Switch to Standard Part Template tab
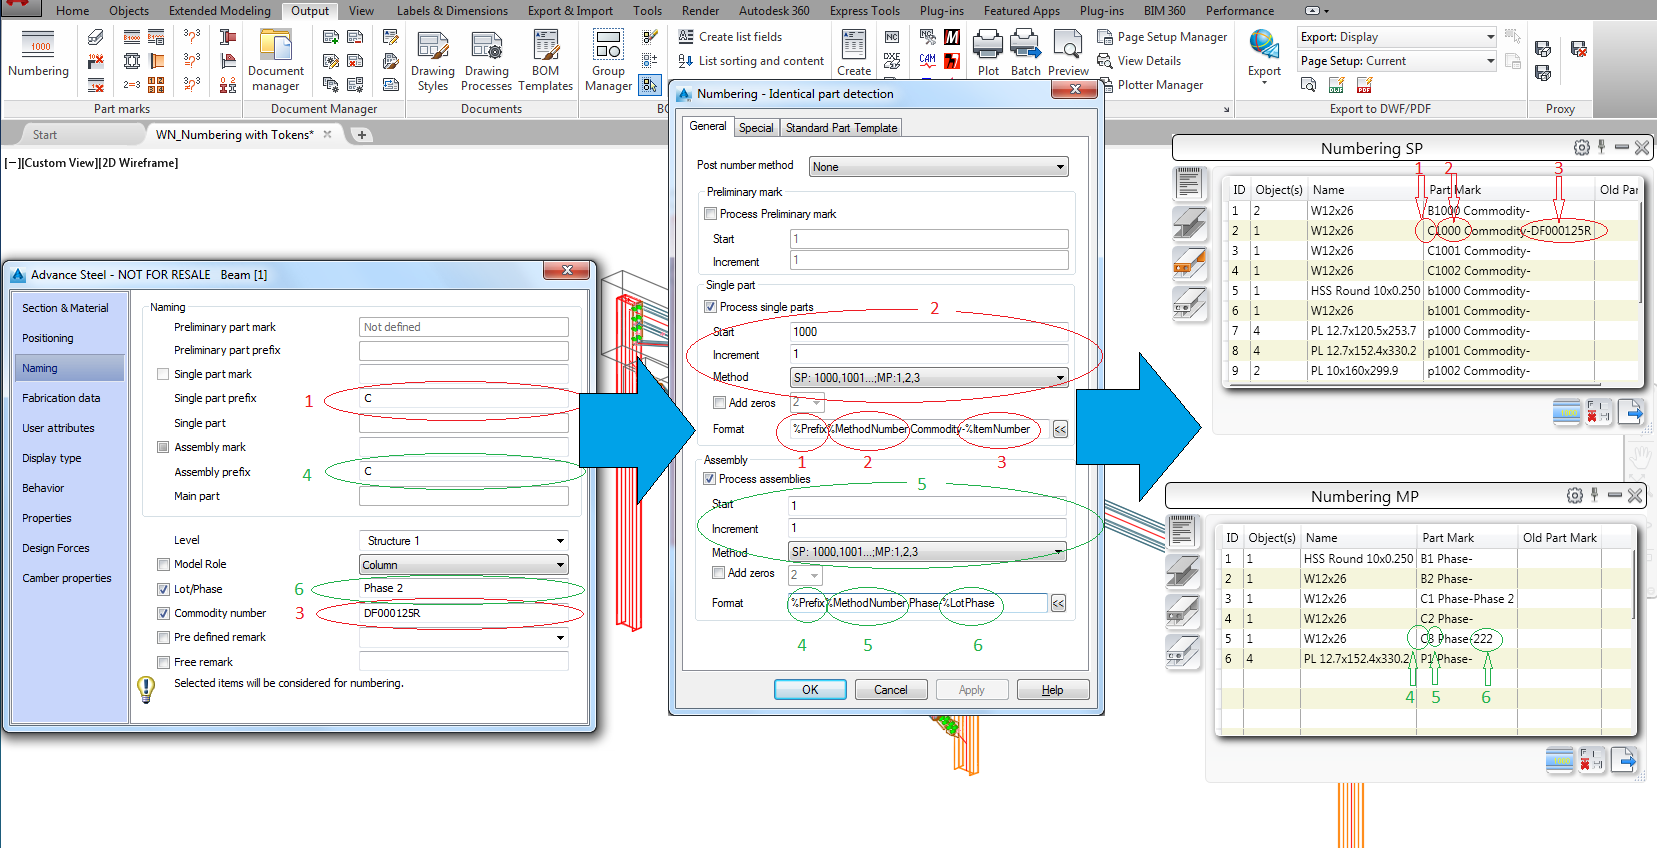The width and height of the screenshot is (1657, 848). pos(841,128)
